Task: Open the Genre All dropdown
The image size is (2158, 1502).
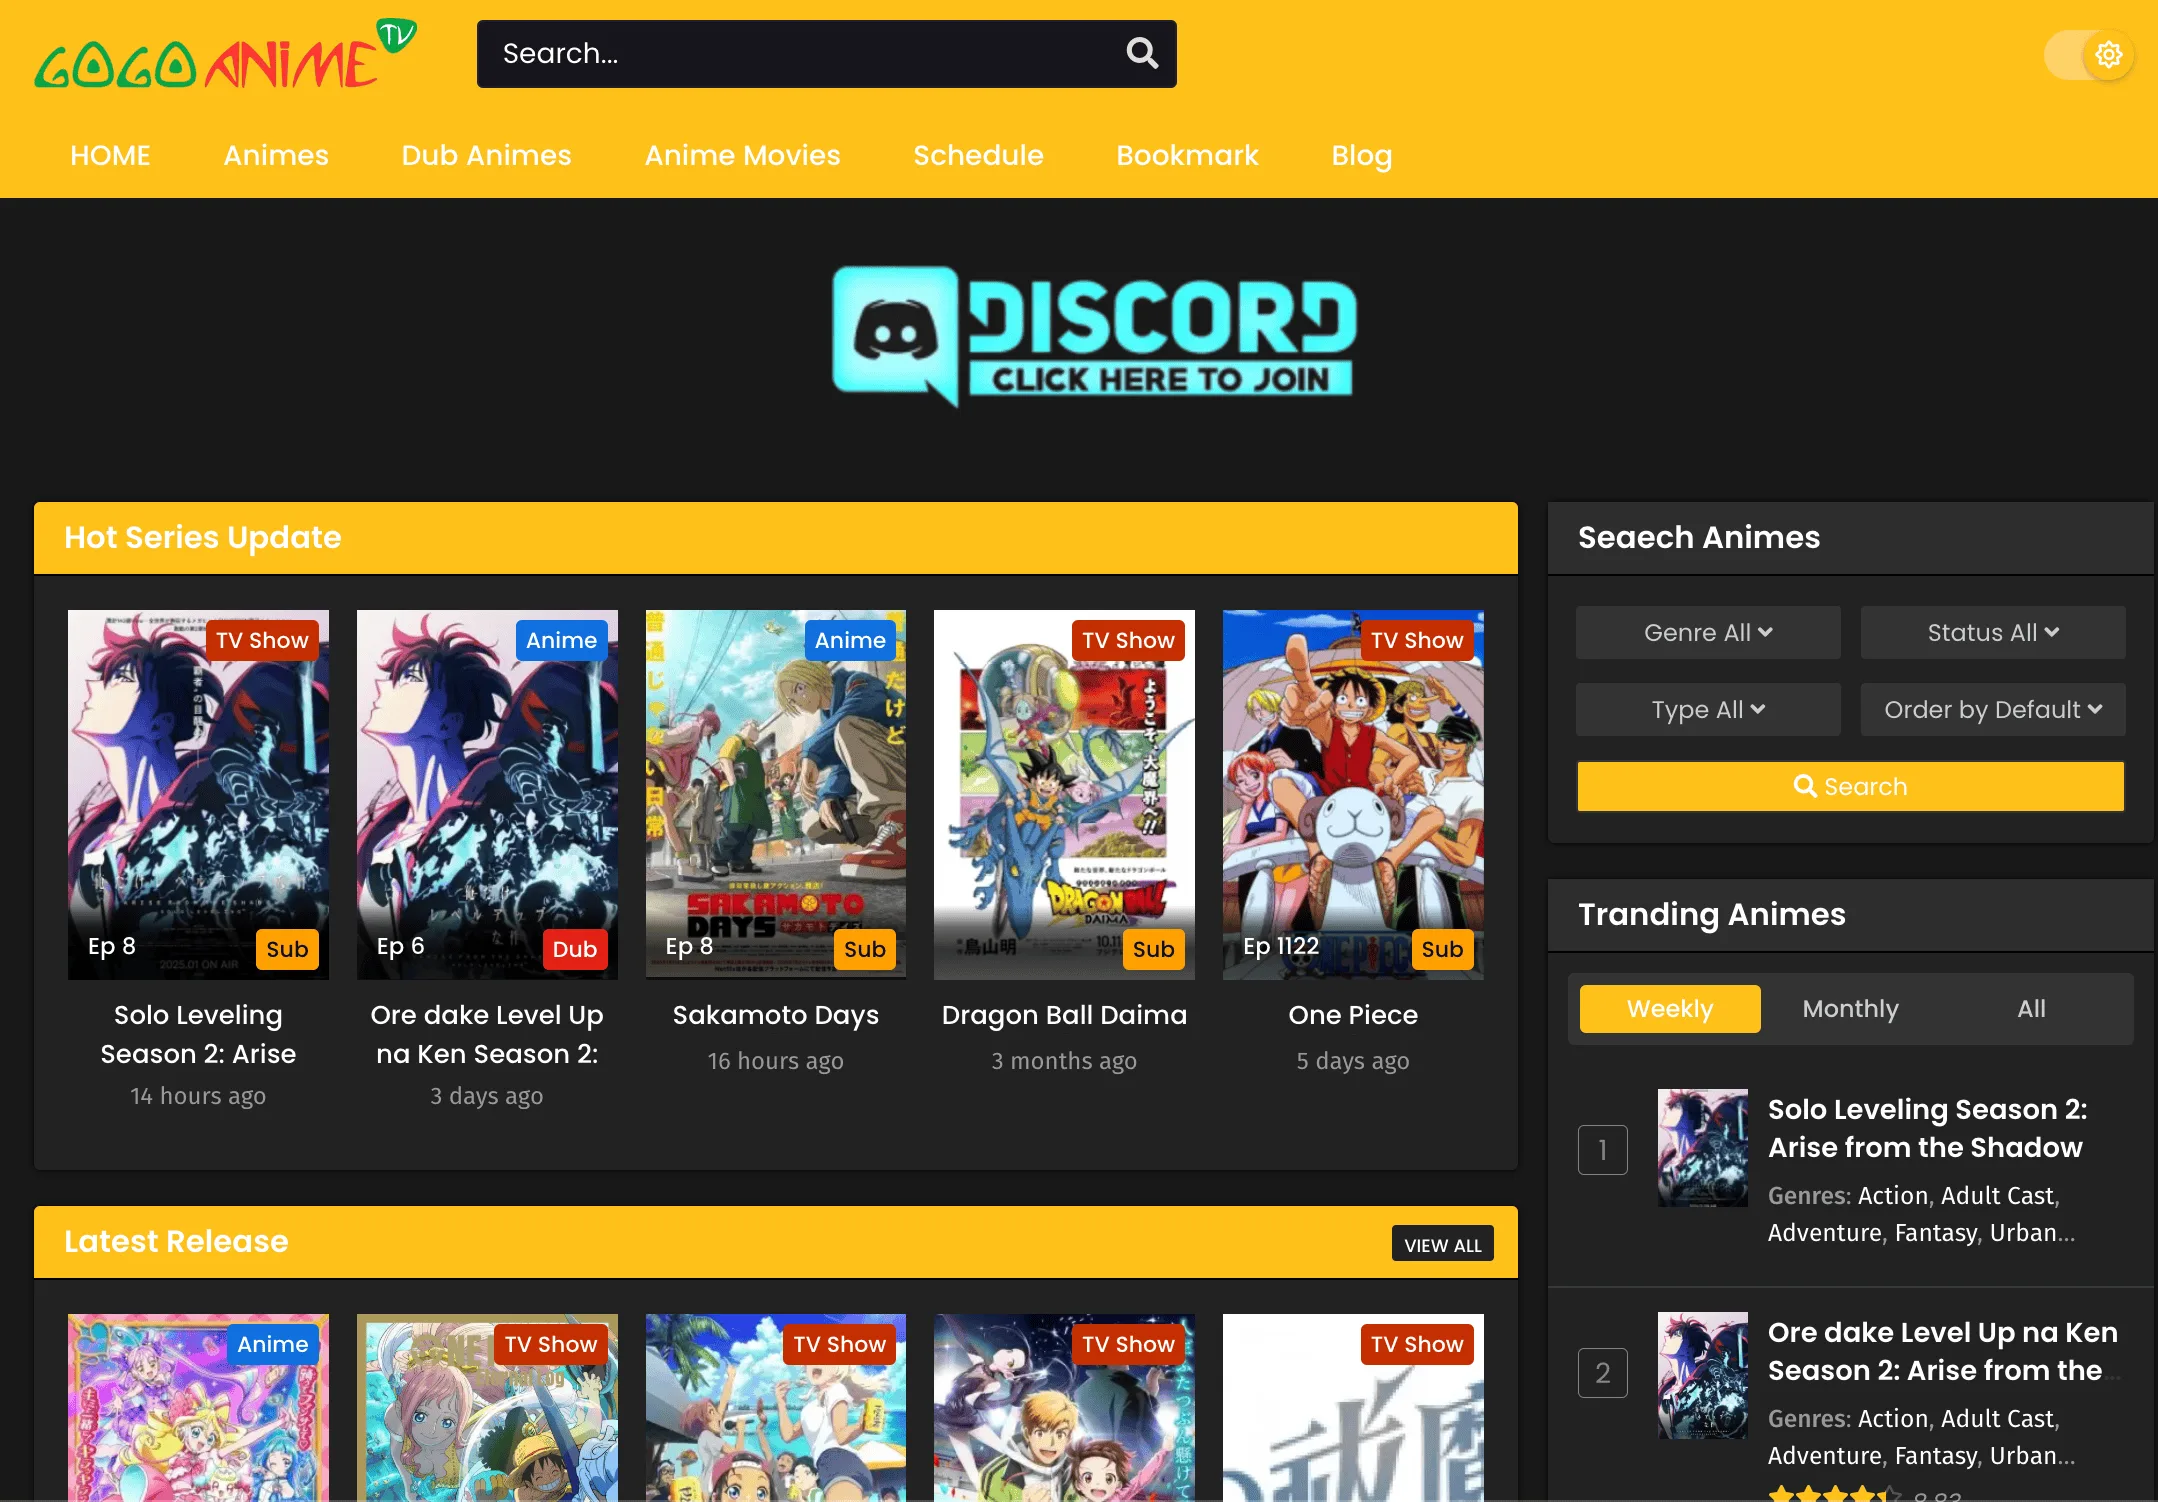Action: pos(1707,632)
